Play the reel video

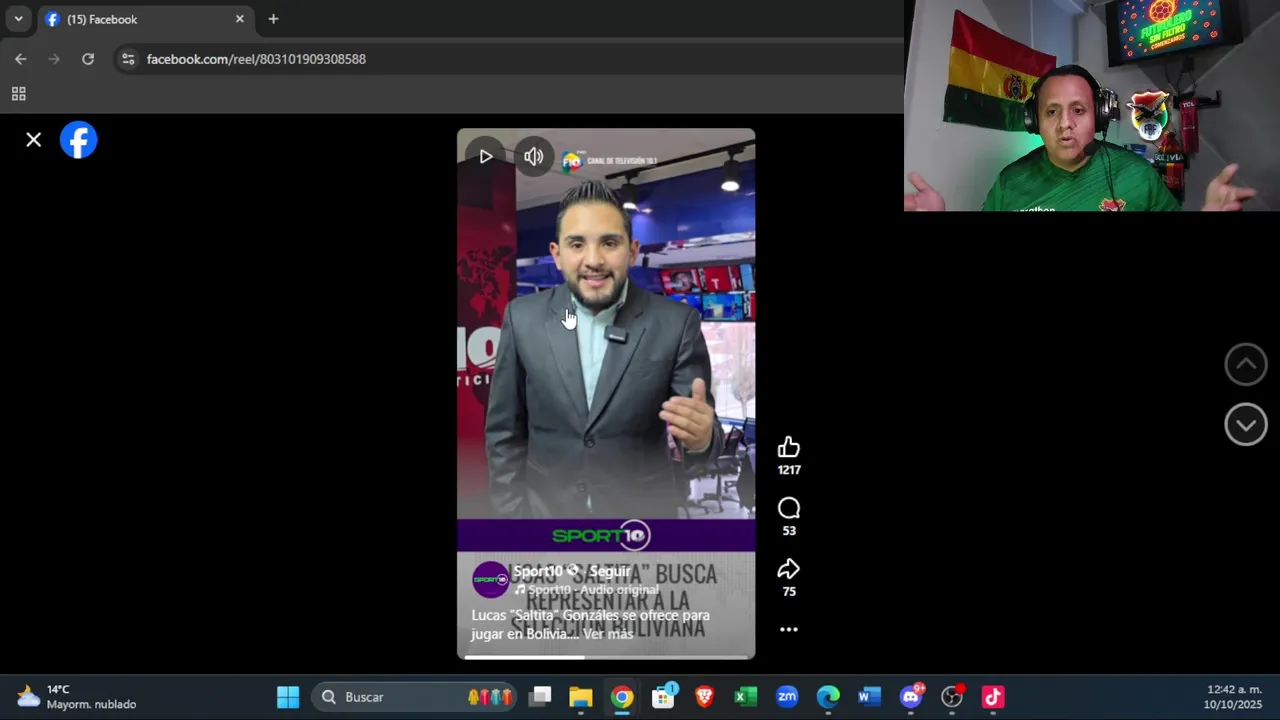click(486, 156)
